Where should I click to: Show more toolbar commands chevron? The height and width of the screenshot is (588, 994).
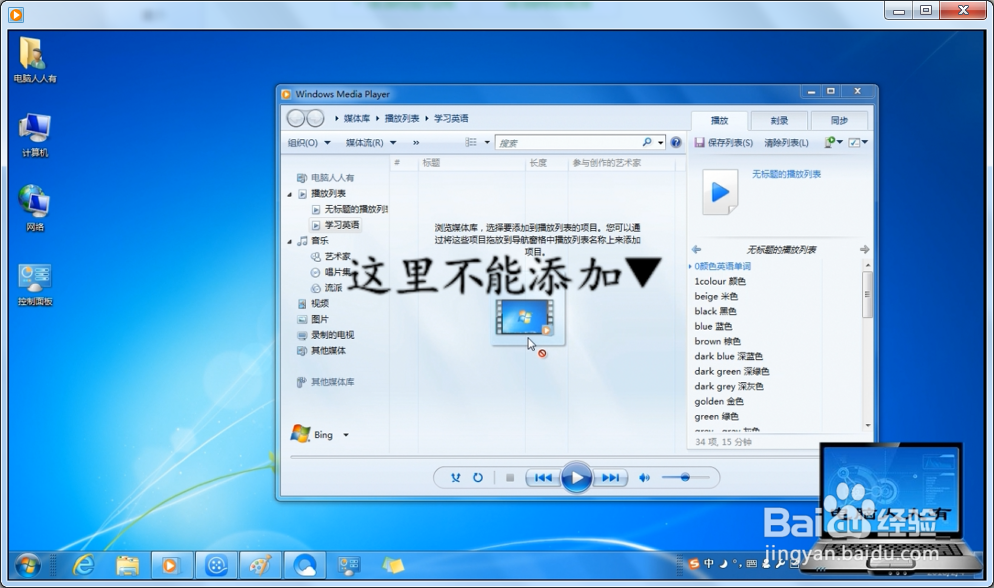416,143
